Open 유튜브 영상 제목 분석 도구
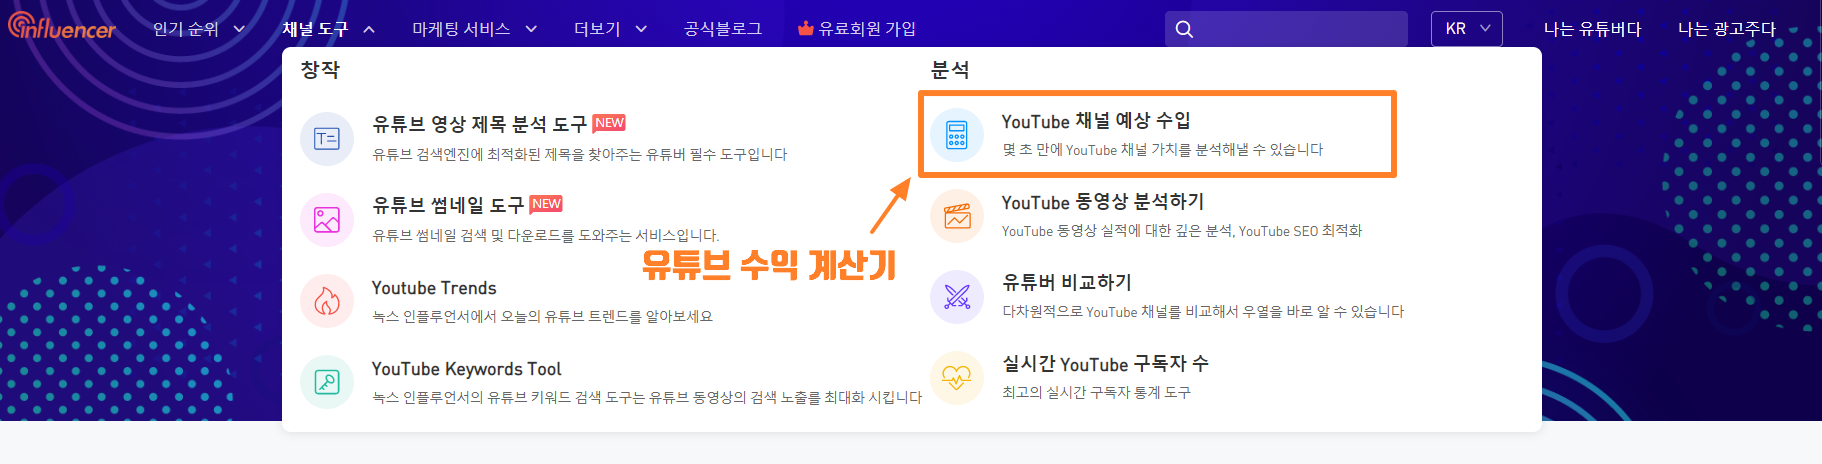1822x464 pixels. click(x=479, y=124)
